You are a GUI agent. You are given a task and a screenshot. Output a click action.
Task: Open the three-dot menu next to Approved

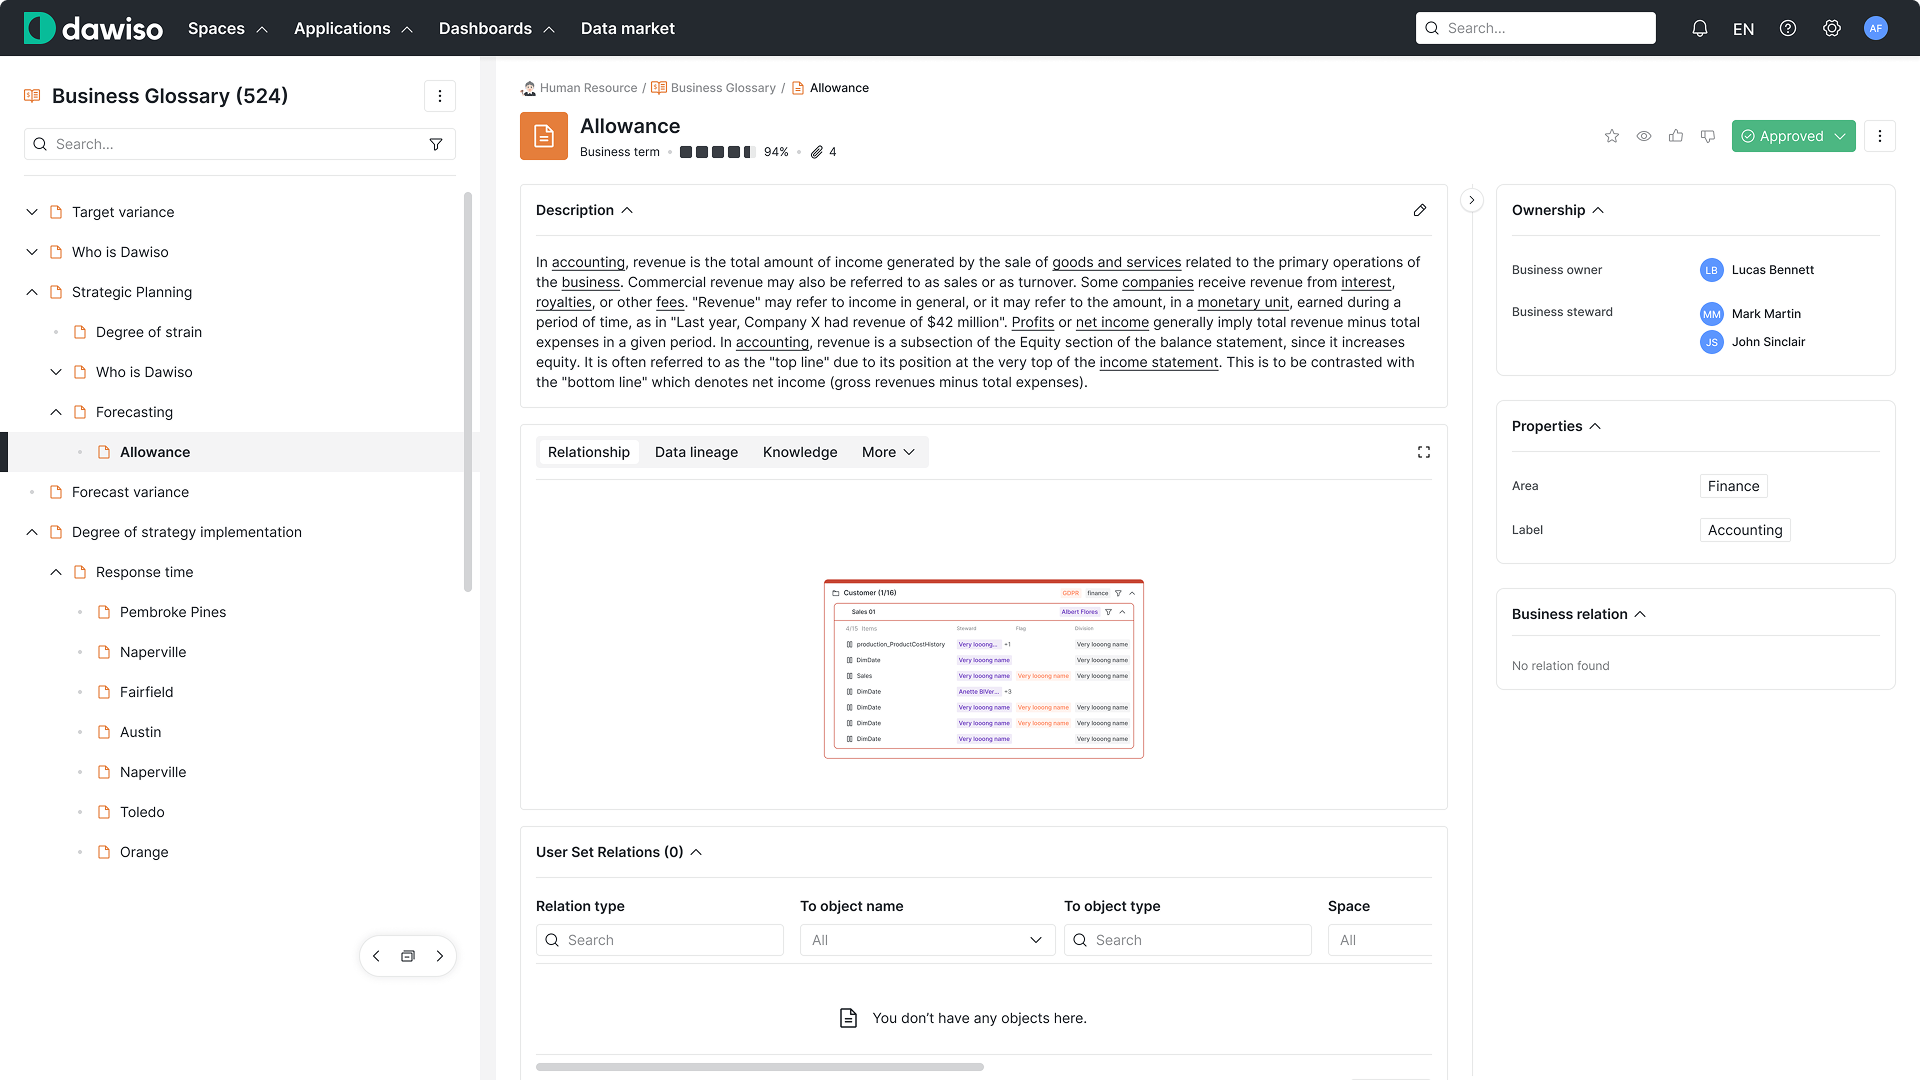tap(1880, 136)
